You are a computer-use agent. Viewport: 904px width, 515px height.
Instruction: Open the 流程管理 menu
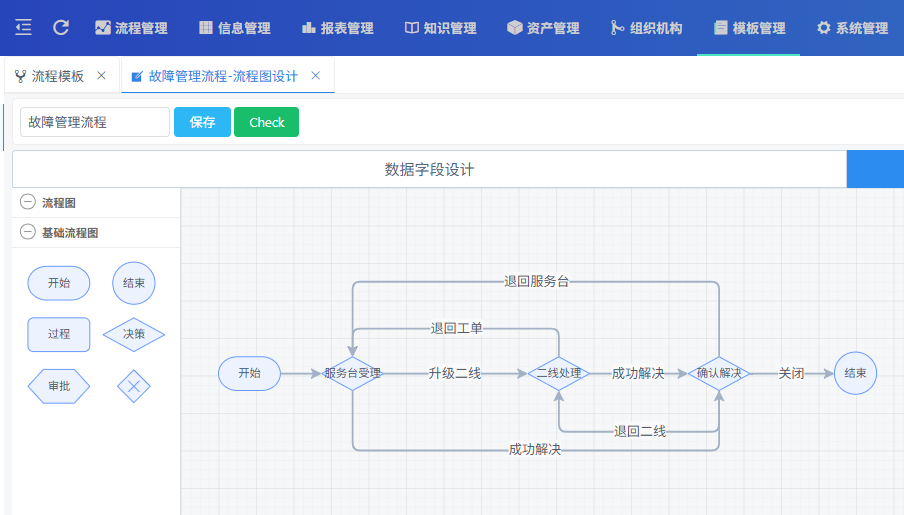tap(131, 28)
